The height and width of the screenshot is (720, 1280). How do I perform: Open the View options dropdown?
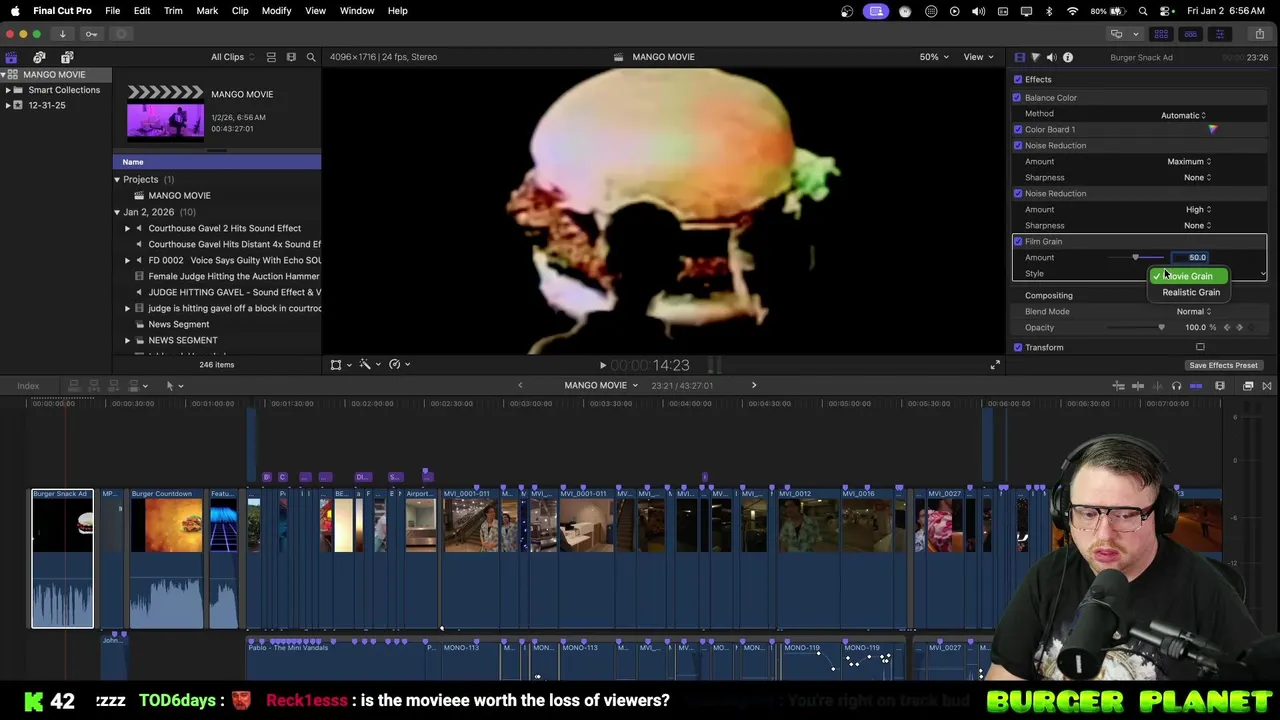coord(977,57)
